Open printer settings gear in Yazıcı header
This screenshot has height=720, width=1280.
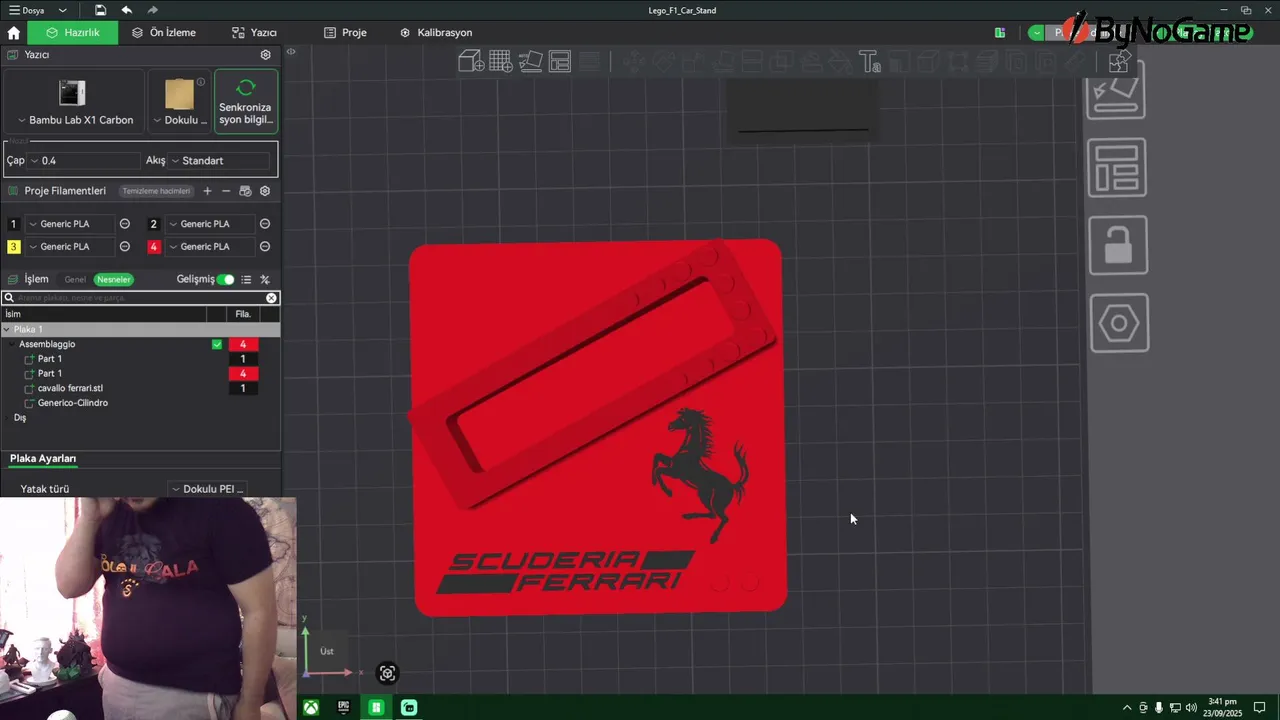click(265, 55)
